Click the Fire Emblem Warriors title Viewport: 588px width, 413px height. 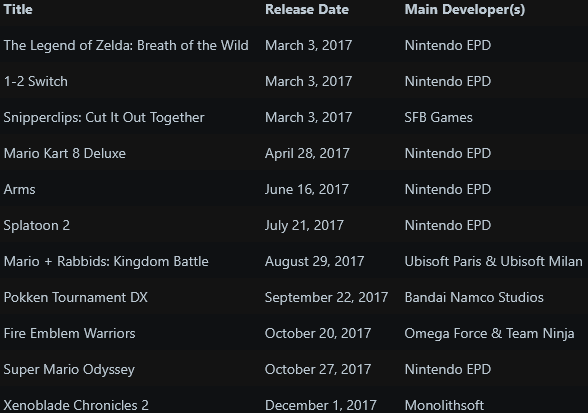point(69,333)
